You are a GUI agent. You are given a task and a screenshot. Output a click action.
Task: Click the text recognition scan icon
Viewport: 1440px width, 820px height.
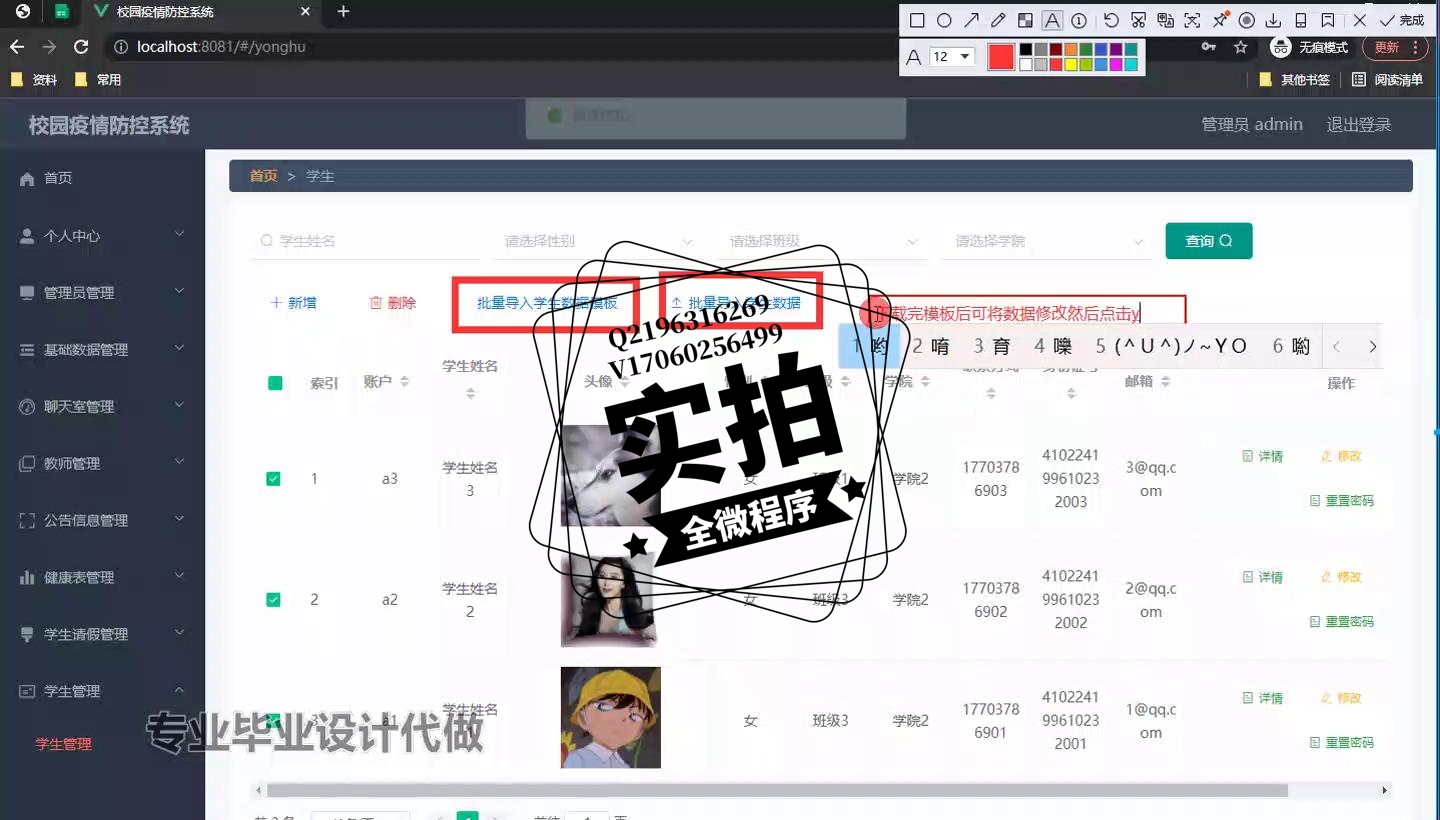1192,20
